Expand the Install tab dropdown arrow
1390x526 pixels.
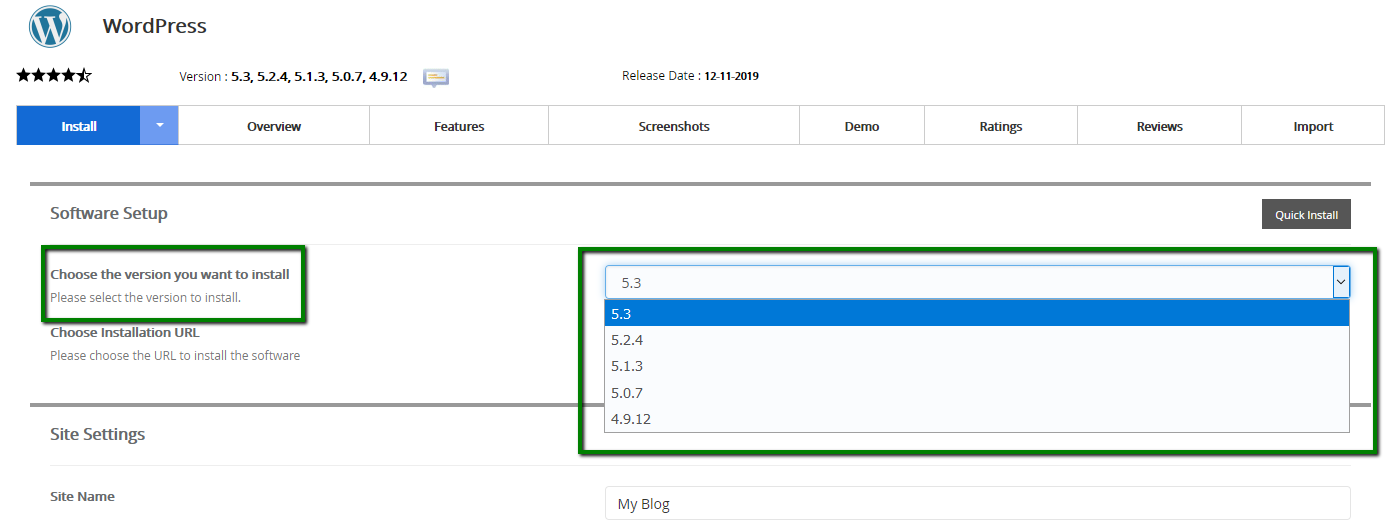point(160,126)
